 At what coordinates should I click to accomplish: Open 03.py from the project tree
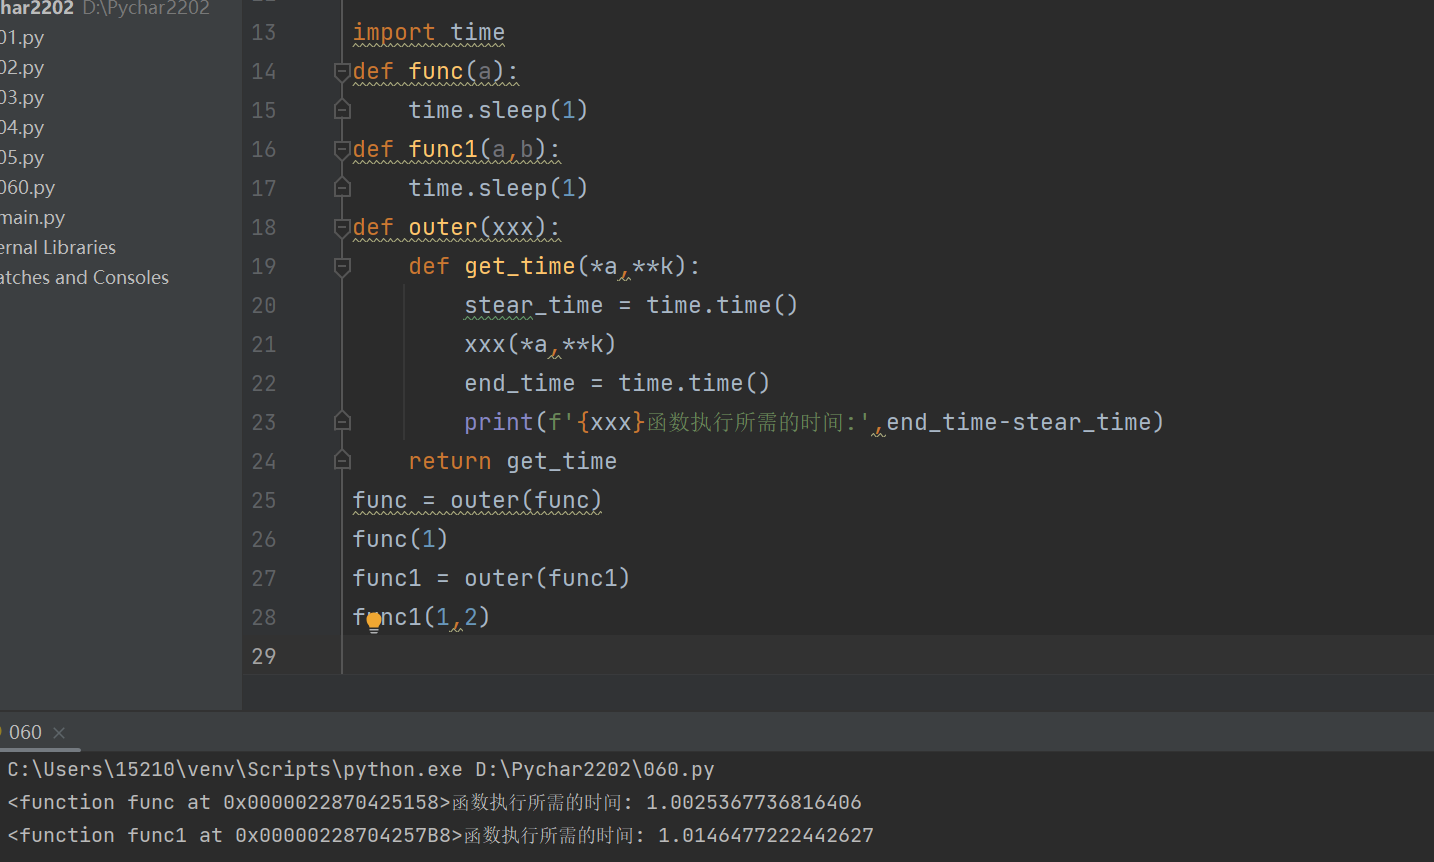[x=22, y=98]
